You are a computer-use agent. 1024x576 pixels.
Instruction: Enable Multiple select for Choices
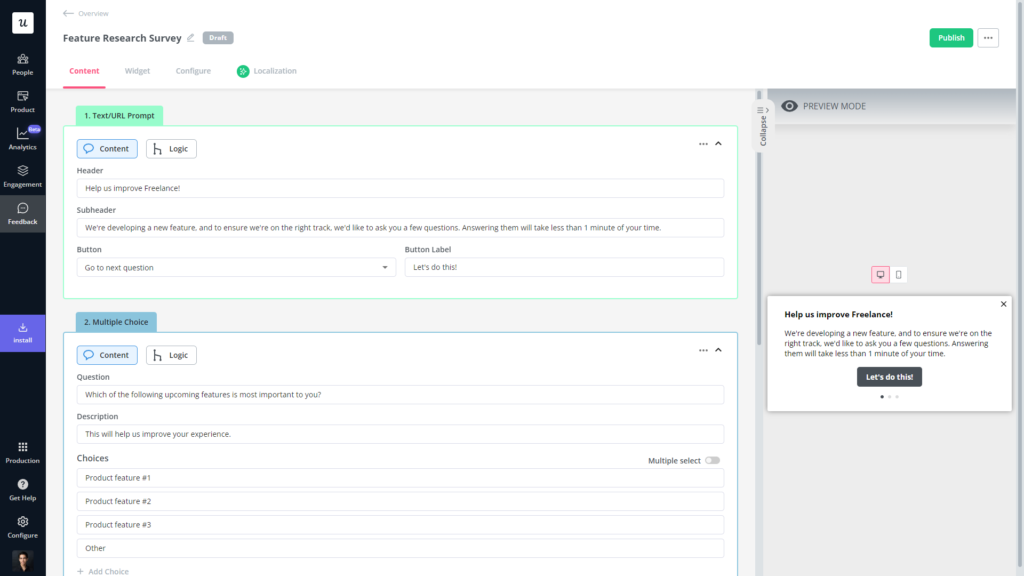click(713, 460)
